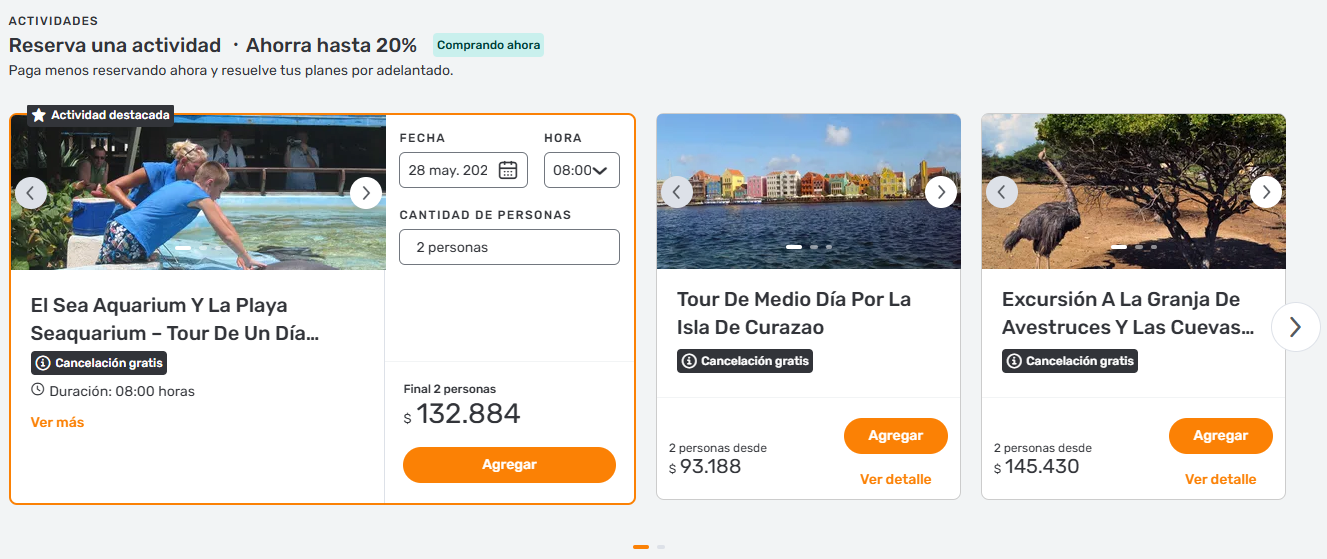Image resolution: width=1327 pixels, height=559 pixels.
Task: Add Sea Aquarium tour with Agregar button
Action: click(x=509, y=465)
